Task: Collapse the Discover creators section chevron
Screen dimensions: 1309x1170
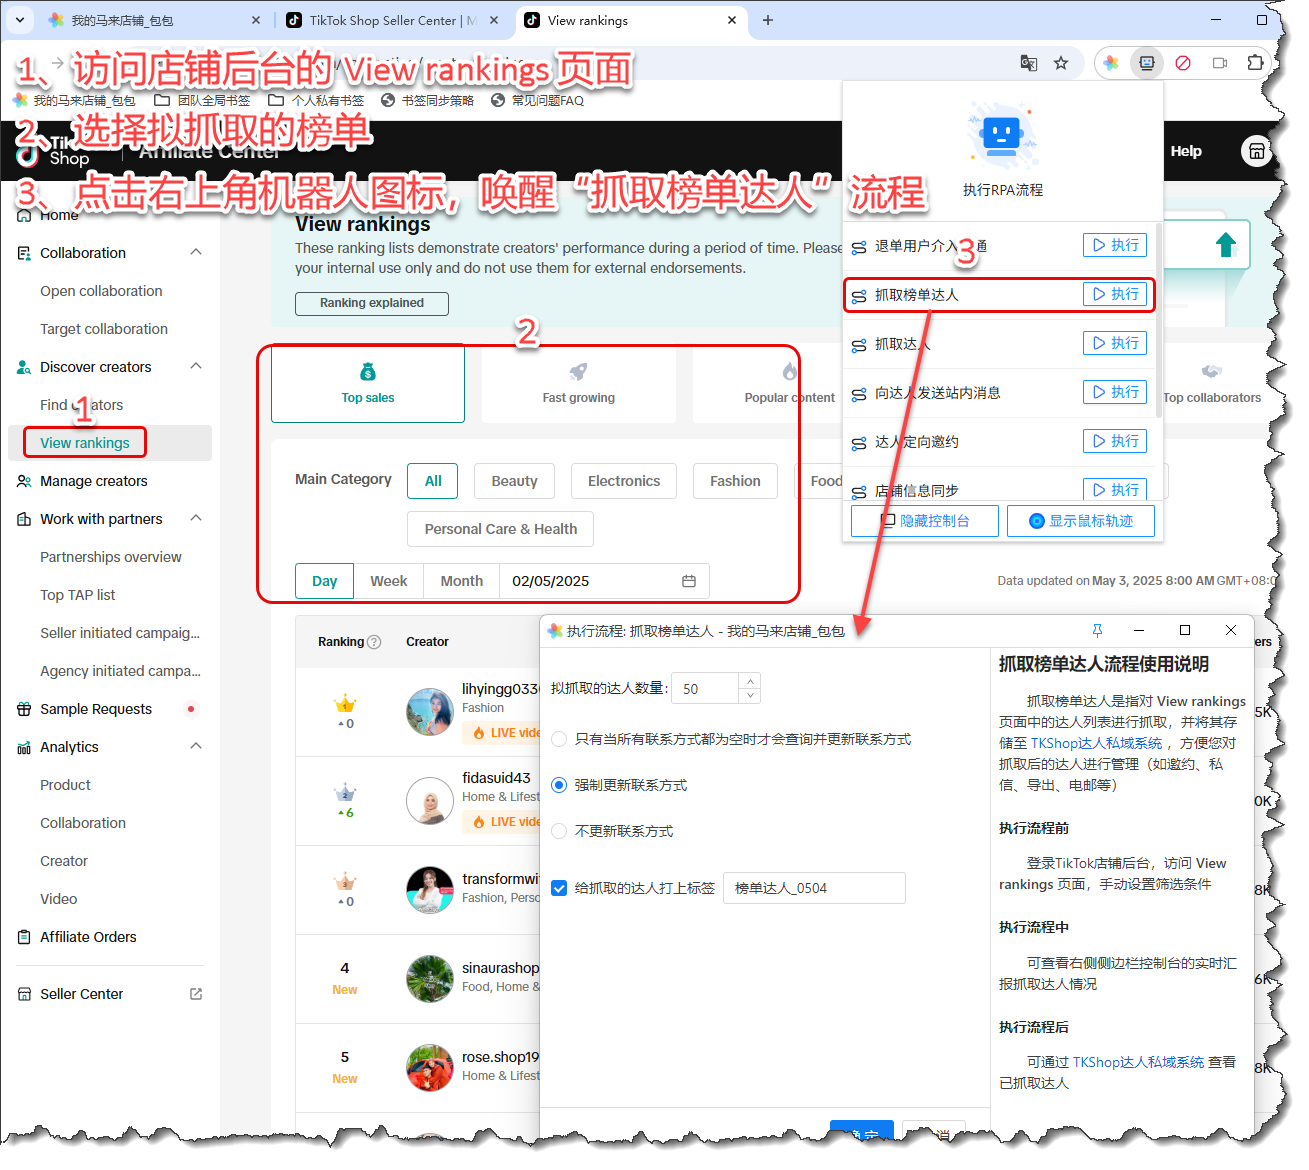Action: [196, 366]
